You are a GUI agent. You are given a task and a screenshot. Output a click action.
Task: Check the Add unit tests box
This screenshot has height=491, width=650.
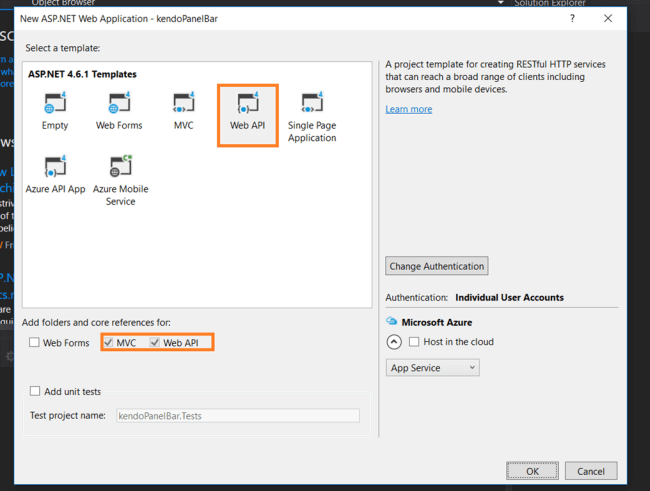pyautogui.click(x=35, y=391)
